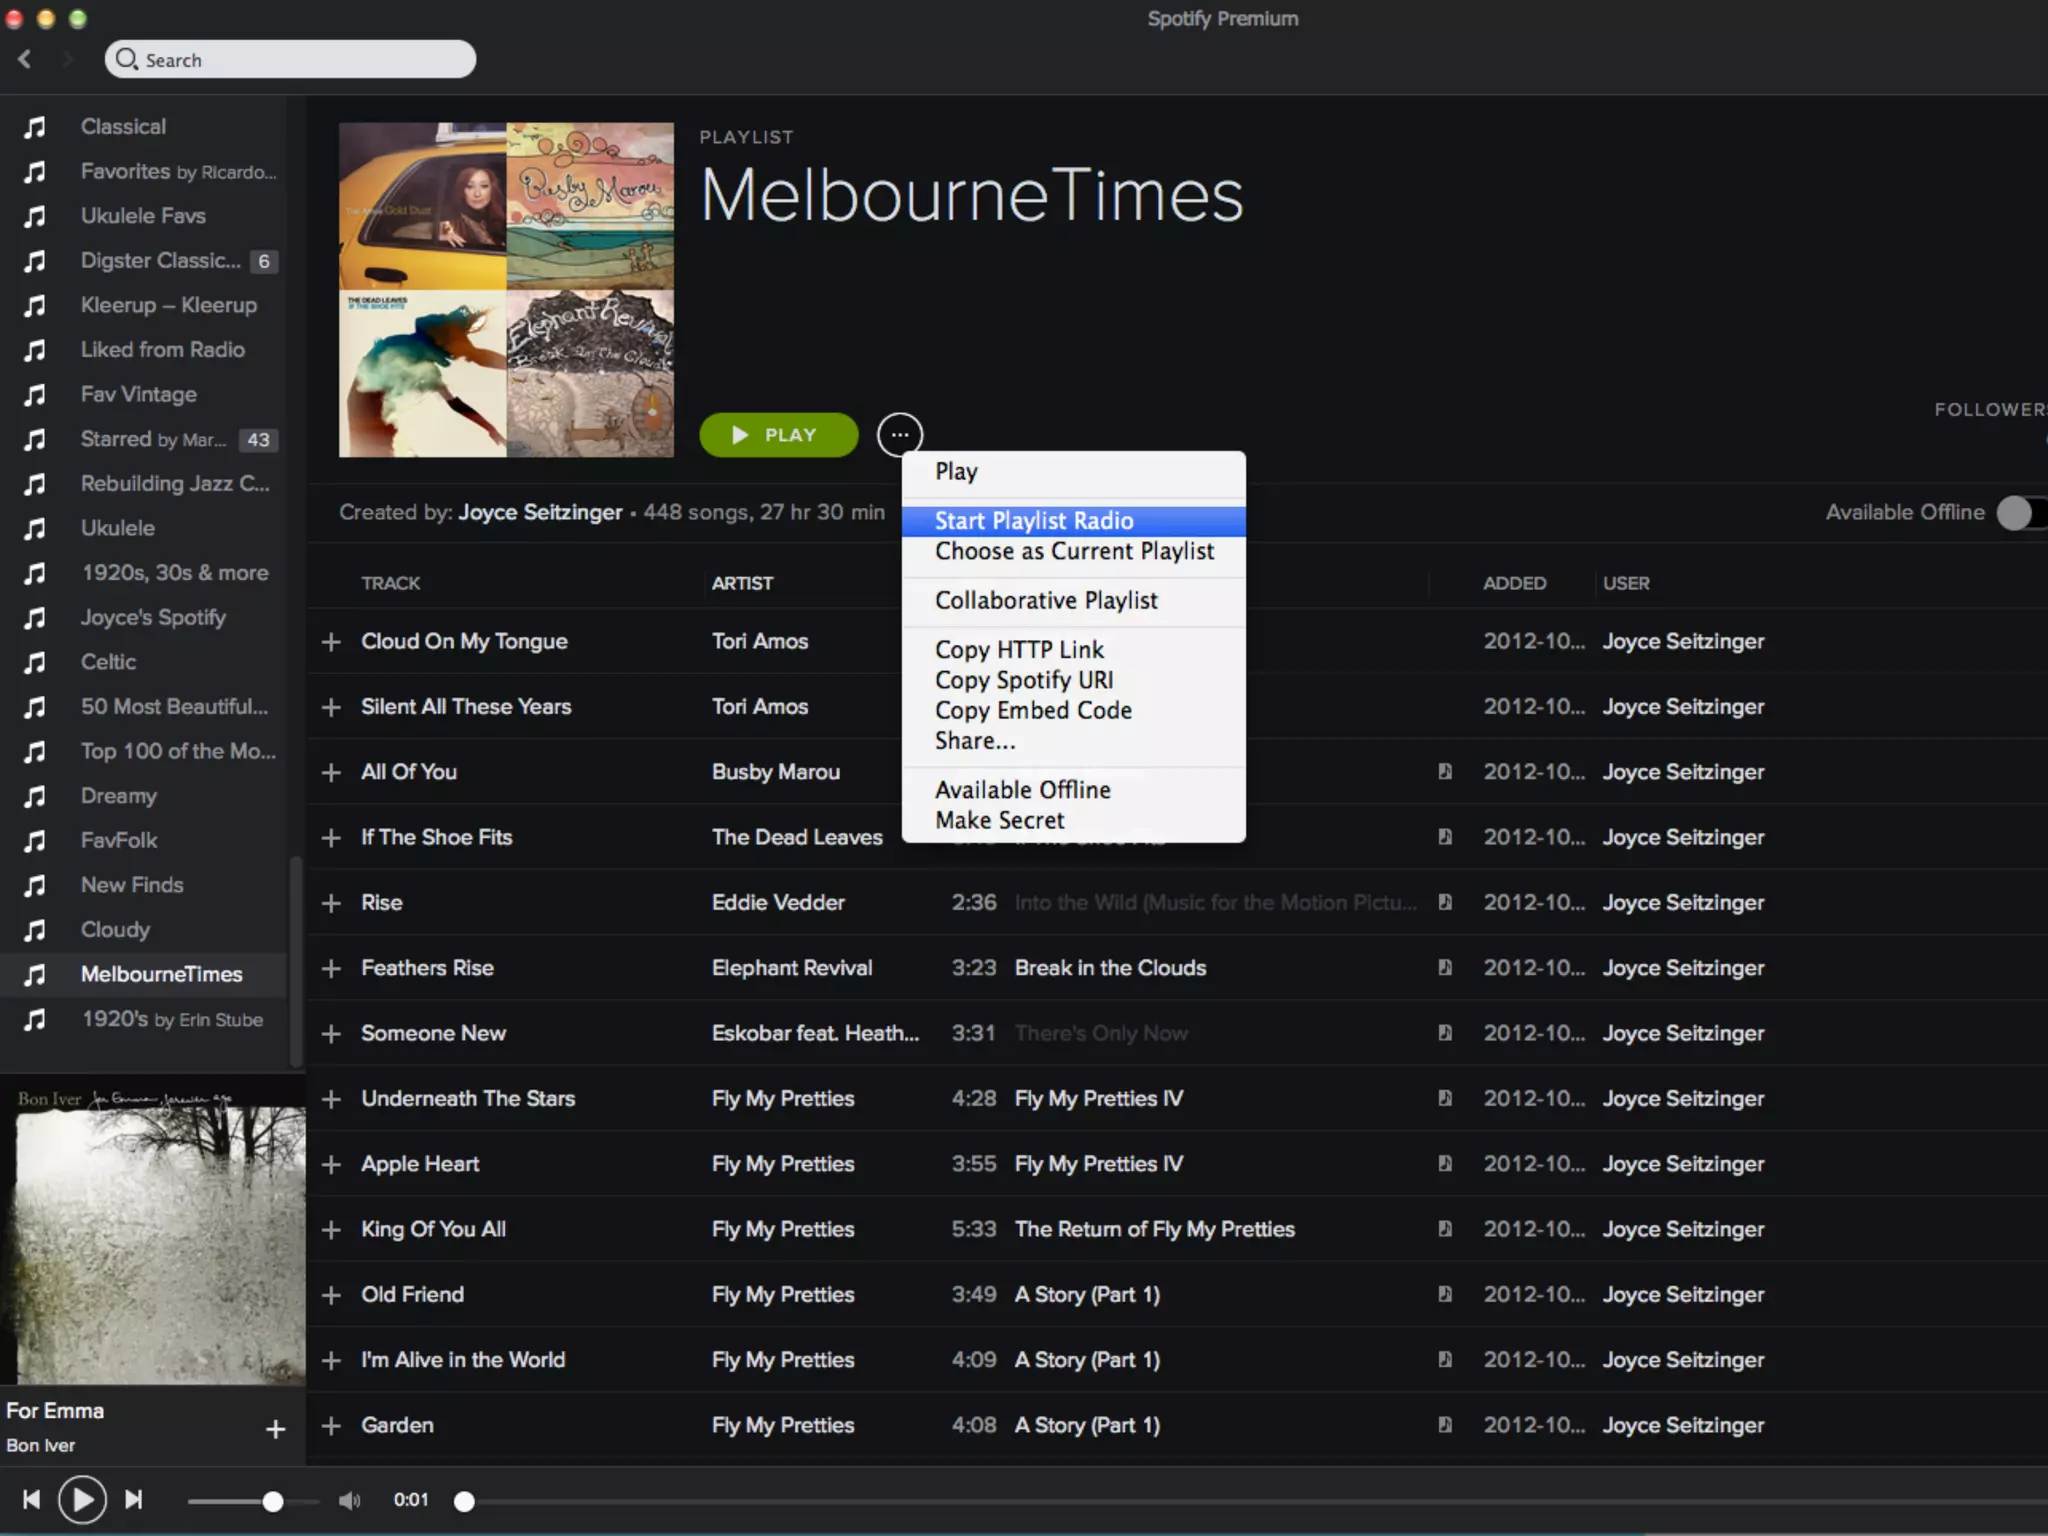Mute audio using the speaker icon

(349, 1500)
